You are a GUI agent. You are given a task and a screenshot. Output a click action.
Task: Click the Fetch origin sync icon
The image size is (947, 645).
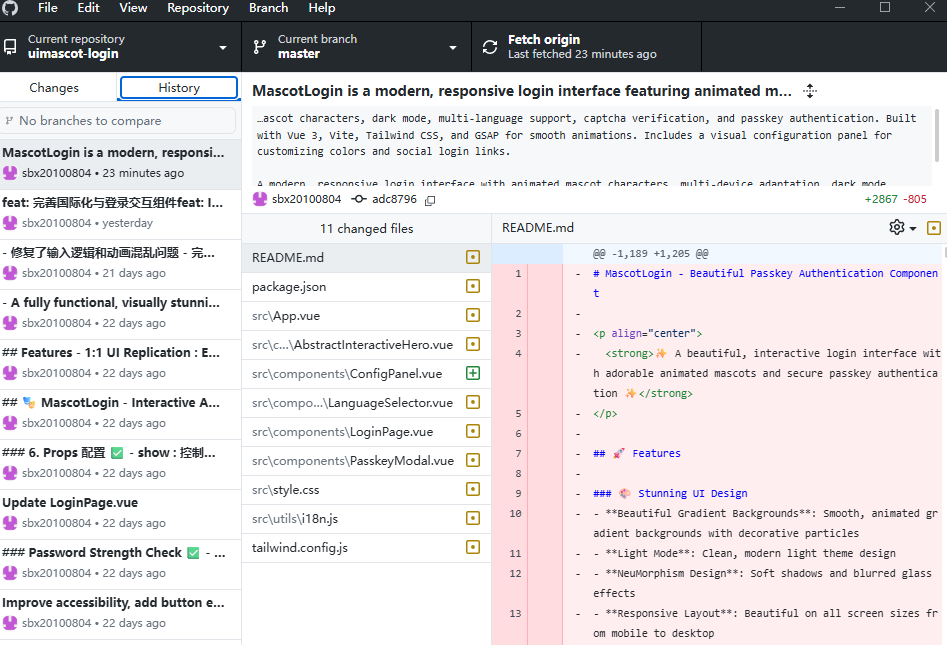point(490,47)
